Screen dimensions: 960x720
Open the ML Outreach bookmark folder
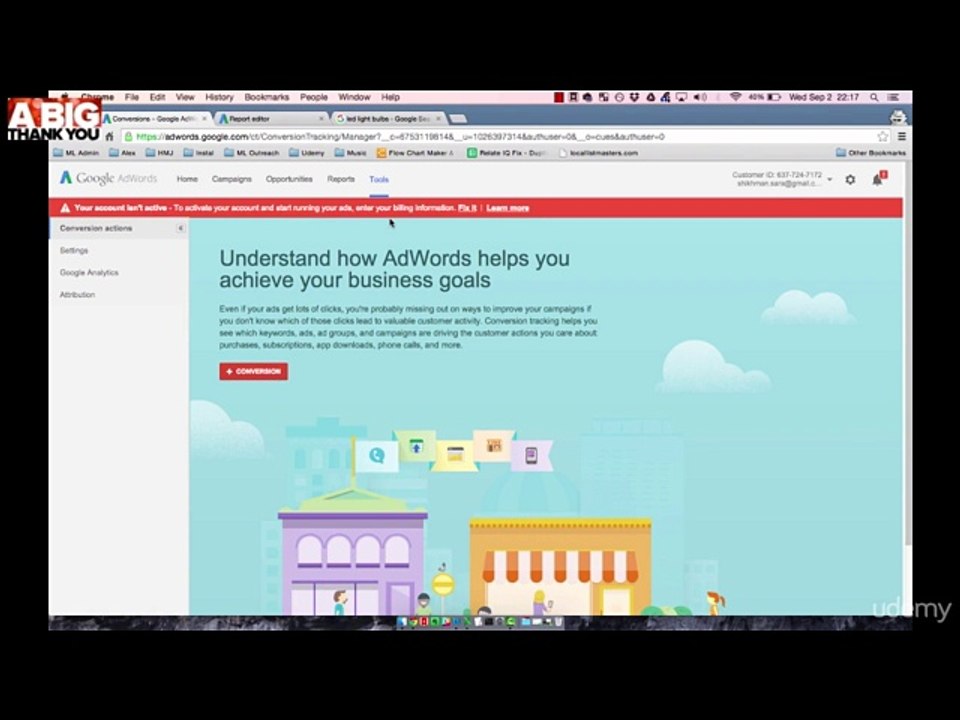(x=251, y=153)
